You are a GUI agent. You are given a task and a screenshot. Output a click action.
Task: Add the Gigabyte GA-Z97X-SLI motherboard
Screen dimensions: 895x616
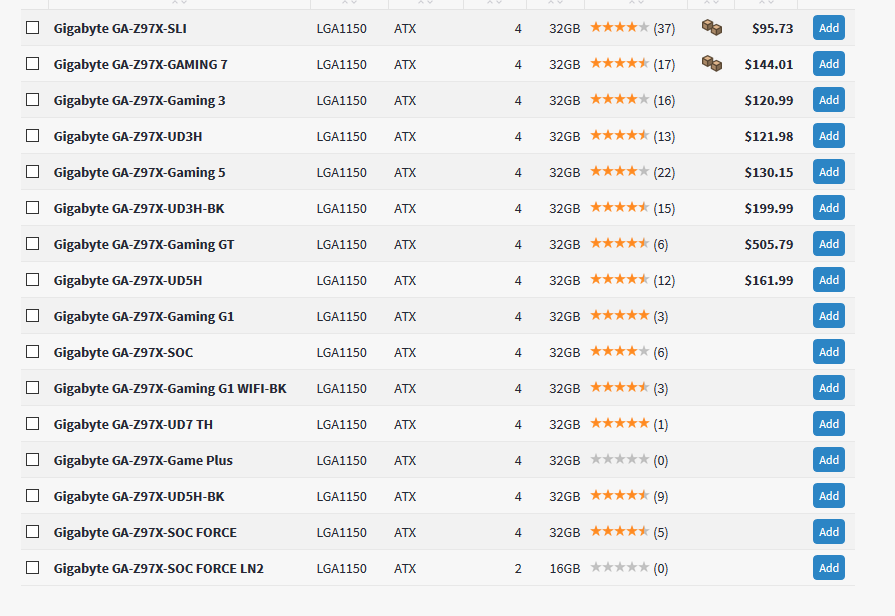tap(829, 27)
